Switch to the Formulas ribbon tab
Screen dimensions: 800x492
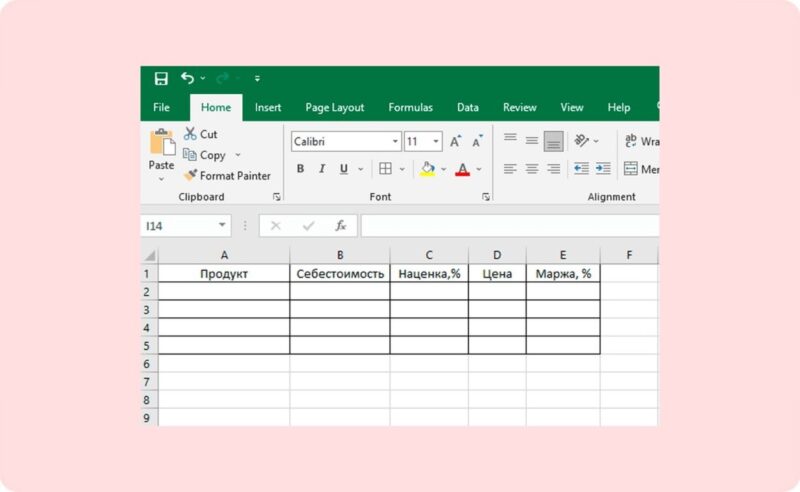[x=410, y=107]
